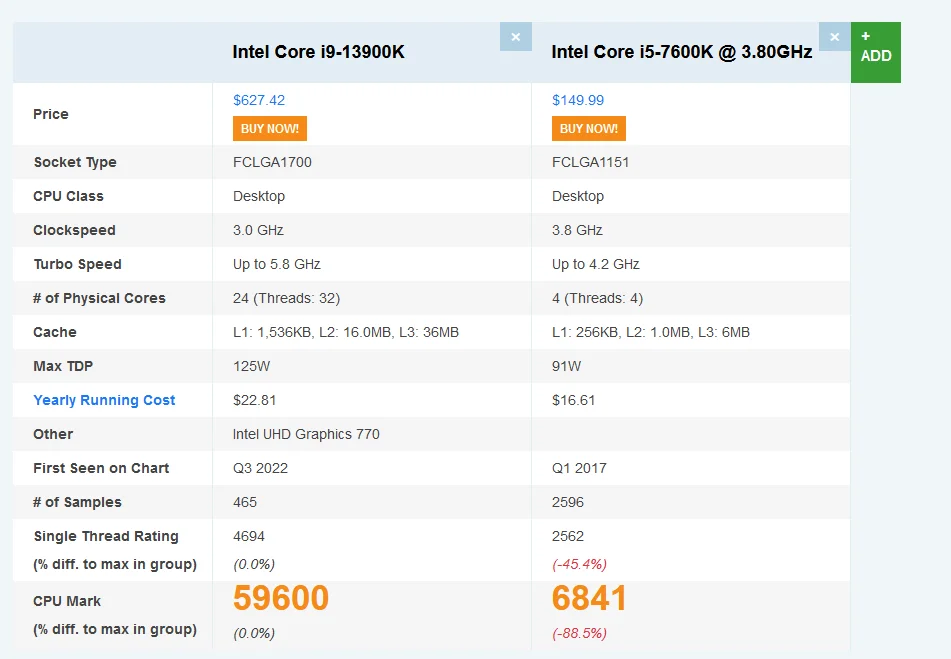The height and width of the screenshot is (659, 951).
Task: Click the 24 (Threads: 32) cores value
Action: point(286,298)
